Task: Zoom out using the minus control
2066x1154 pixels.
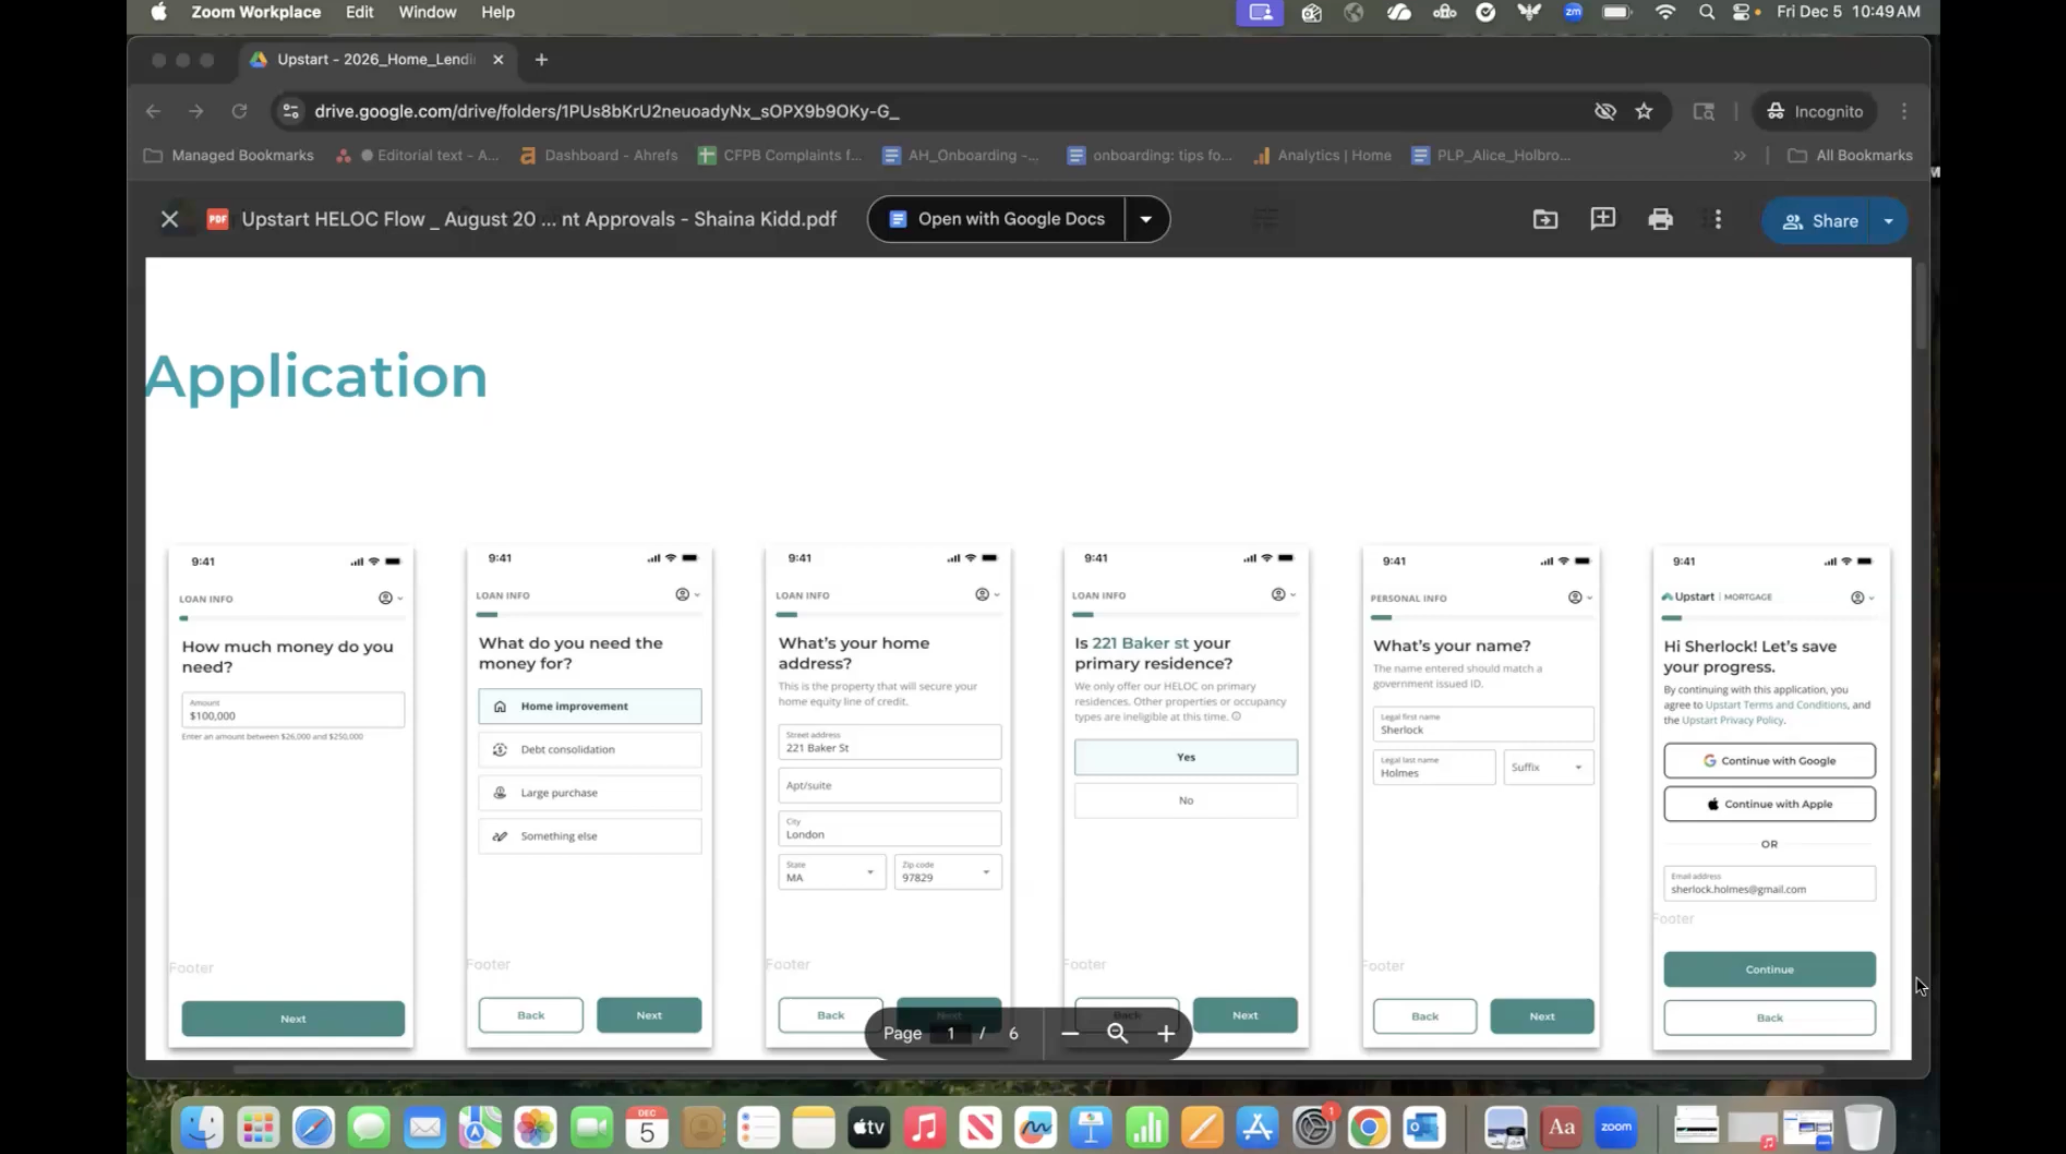Action: 1069,1034
